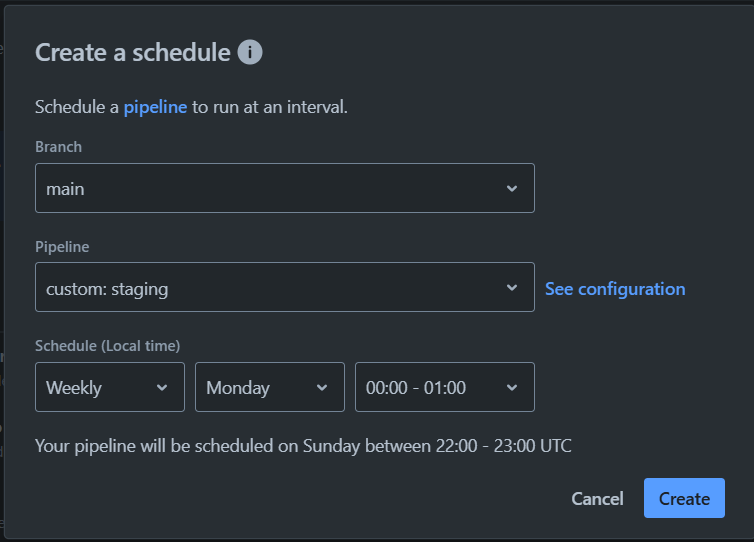Click the chevron arrow next to 00:00 - 01:00
754x542 pixels.
512,388
